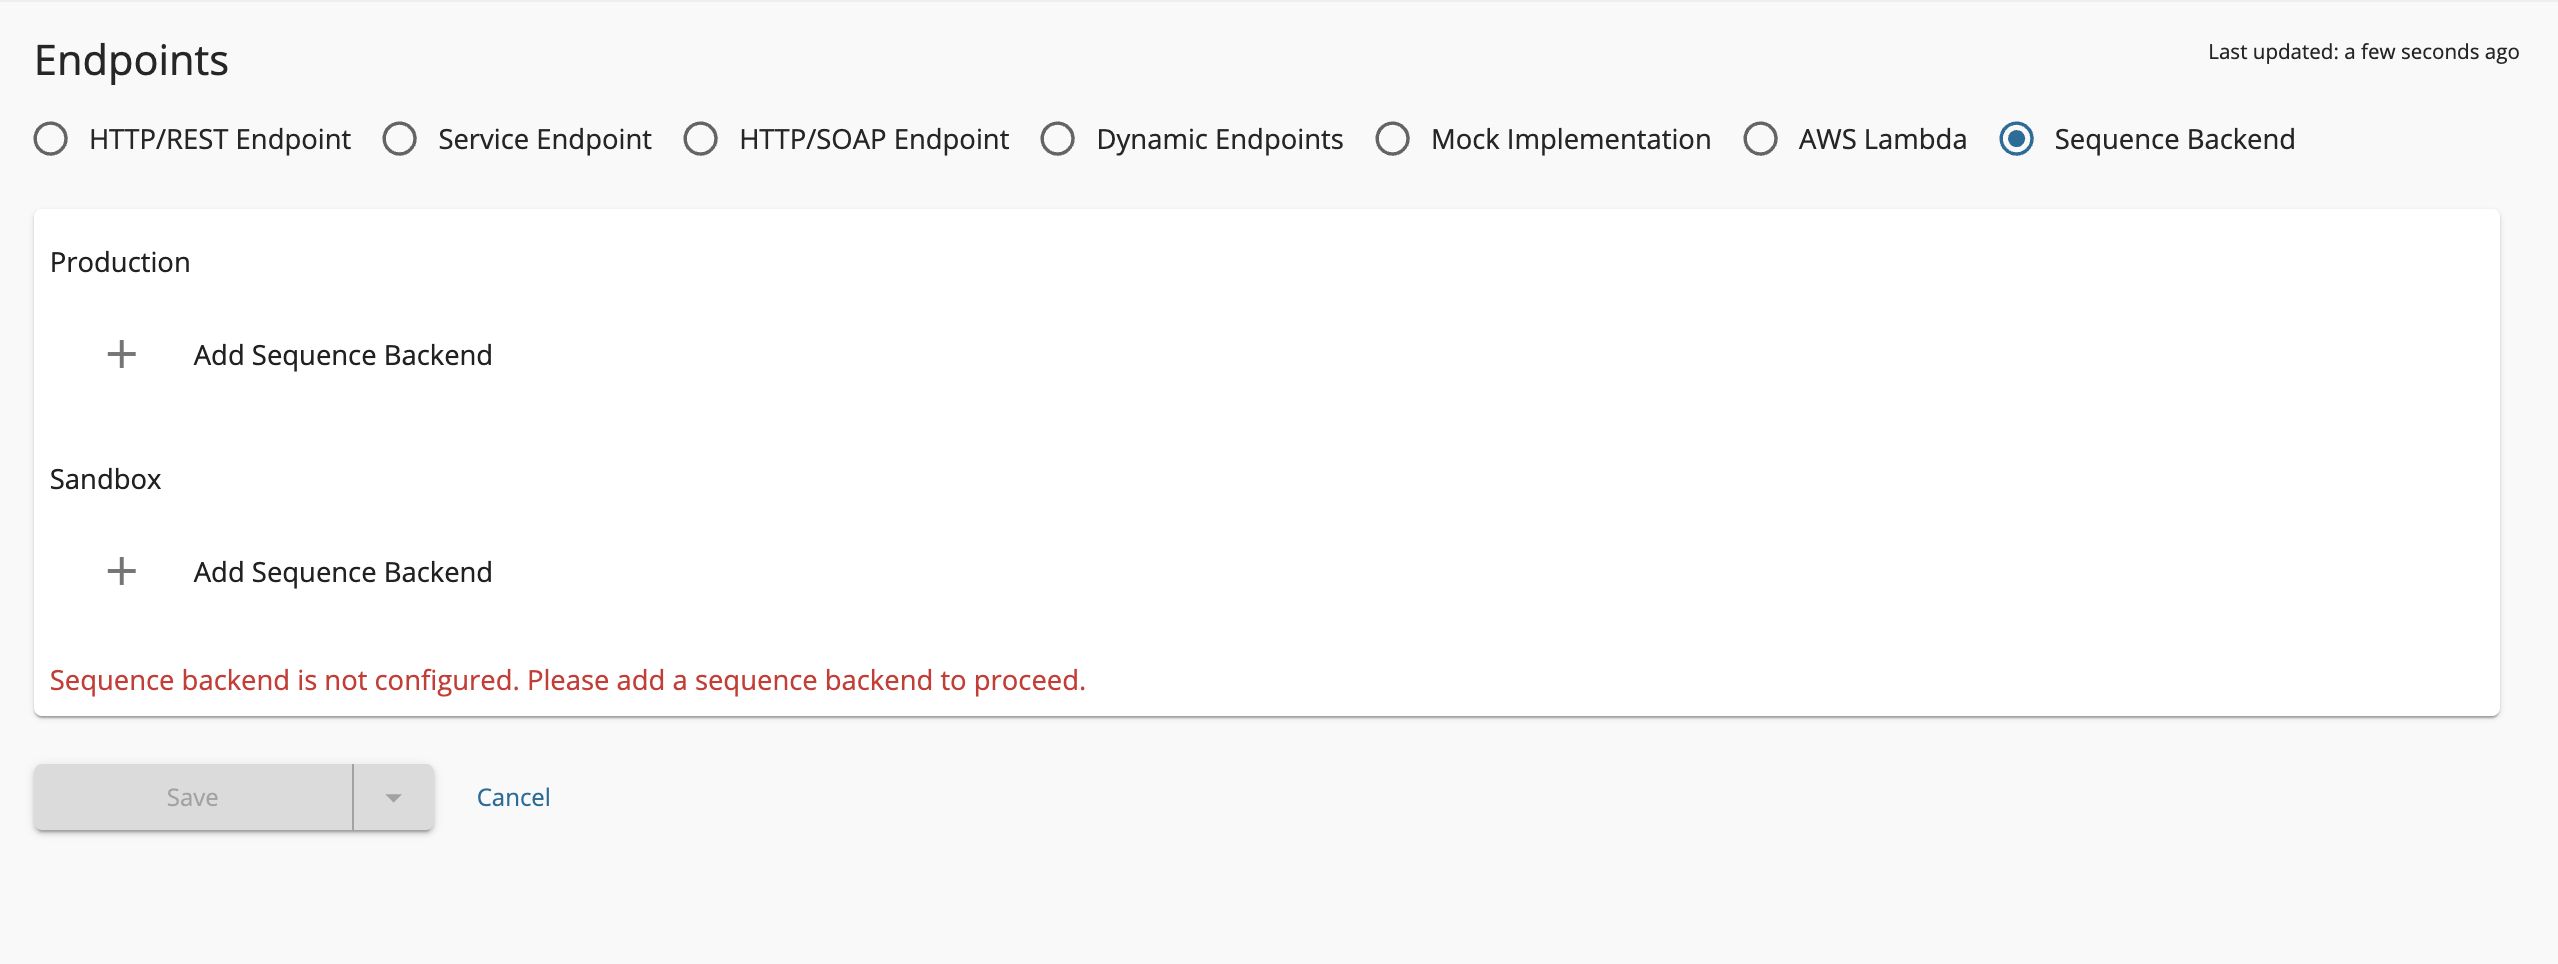The width and height of the screenshot is (2558, 964).
Task: Click the plus icon under Sandbox
Action: click(x=122, y=571)
